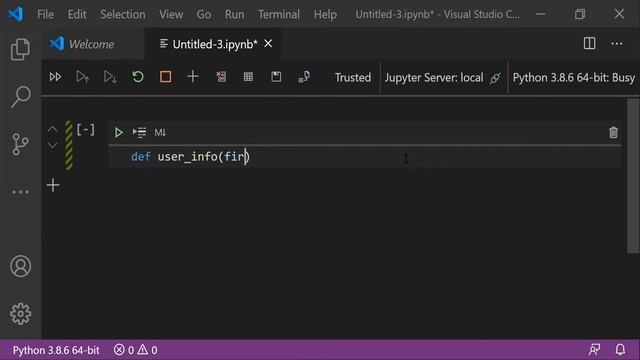Click the Trusted notebook label

coord(353,78)
